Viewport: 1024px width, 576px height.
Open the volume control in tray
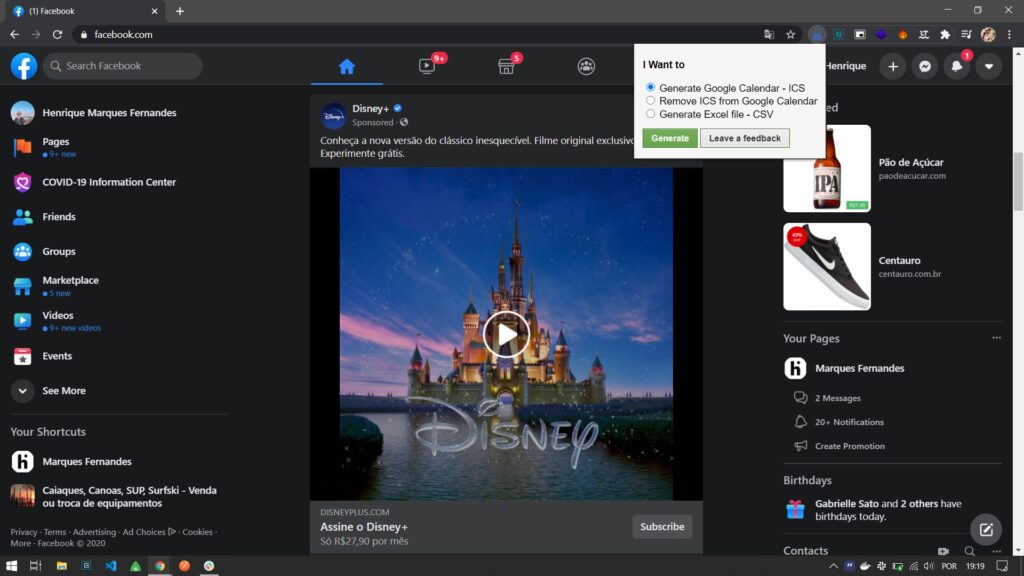pyautogui.click(x=929, y=566)
